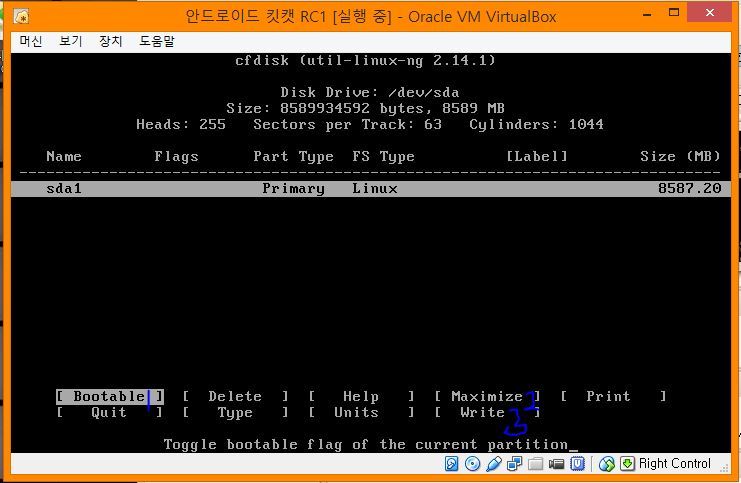Click the sda1 partition row name
741x483 pixels.
pyautogui.click(x=64, y=189)
